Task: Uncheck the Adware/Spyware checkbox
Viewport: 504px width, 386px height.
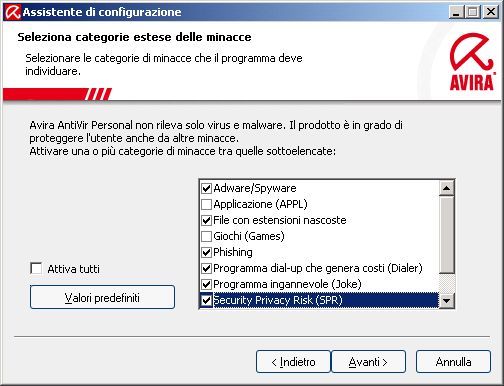Action: 206,188
